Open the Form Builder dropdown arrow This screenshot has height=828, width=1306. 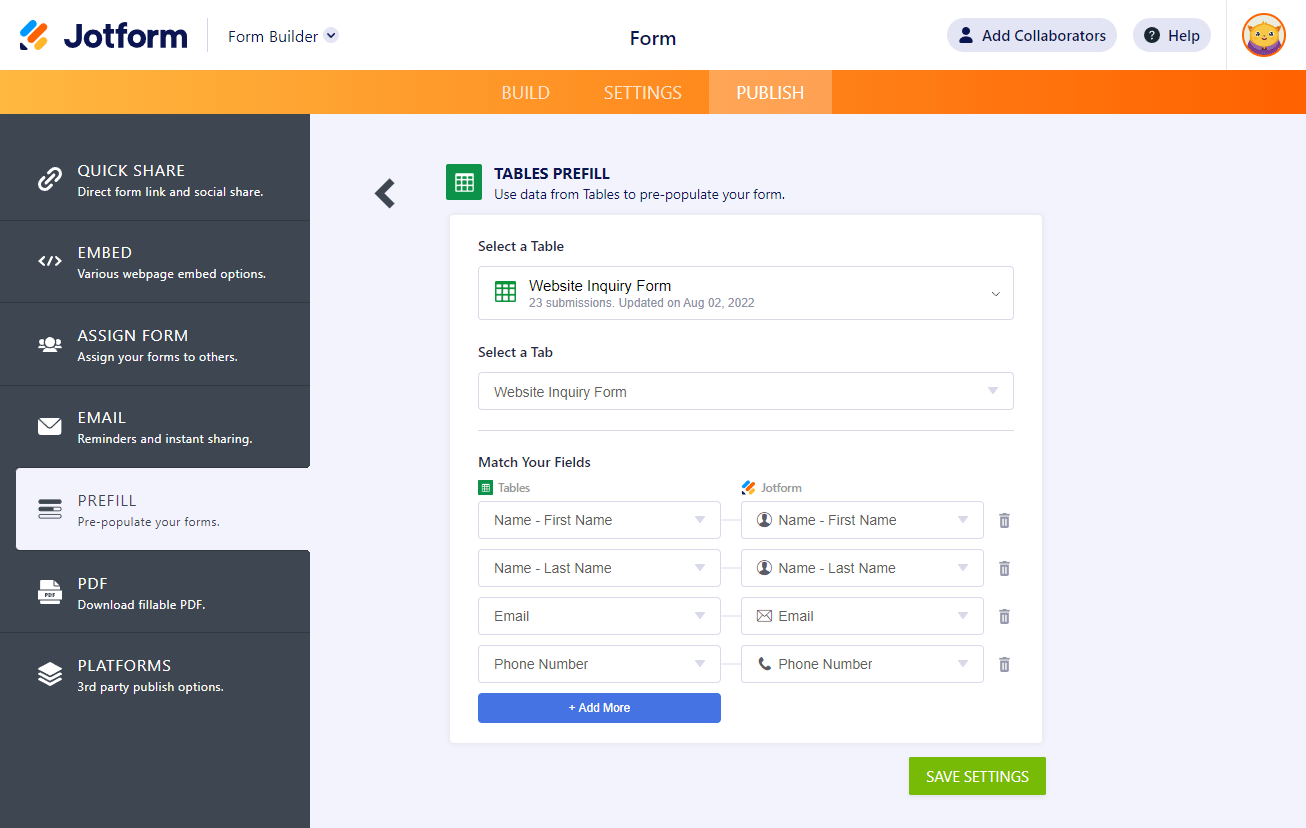331,35
